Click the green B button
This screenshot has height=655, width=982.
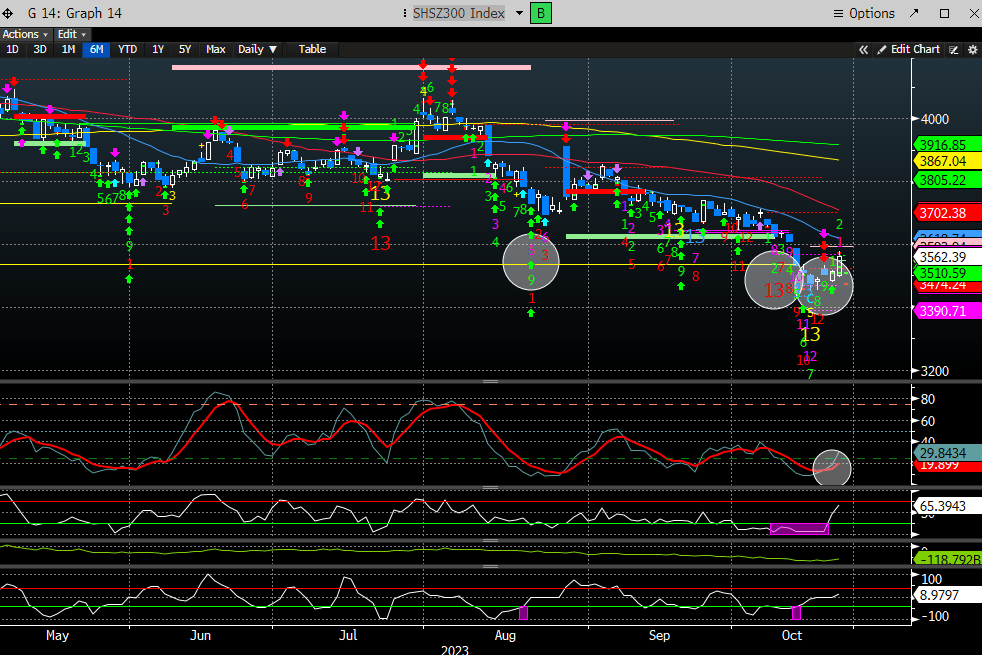tap(541, 13)
